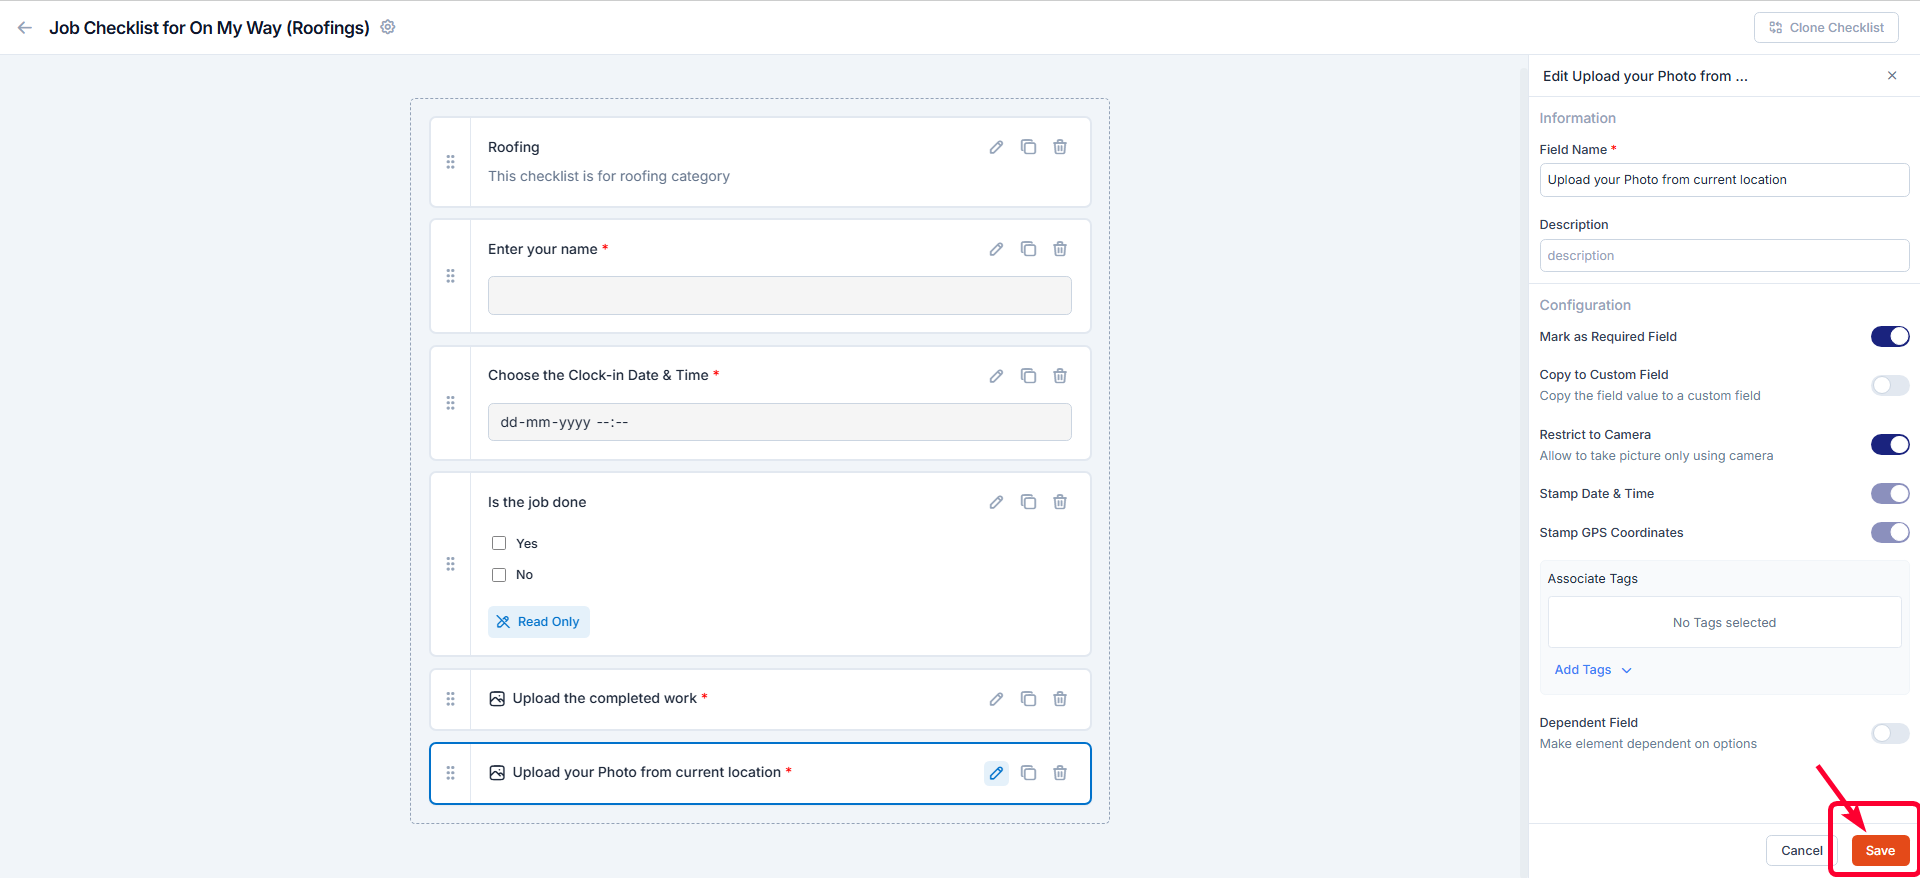Expand the Add Tags dropdown

[x=1593, y=670]
